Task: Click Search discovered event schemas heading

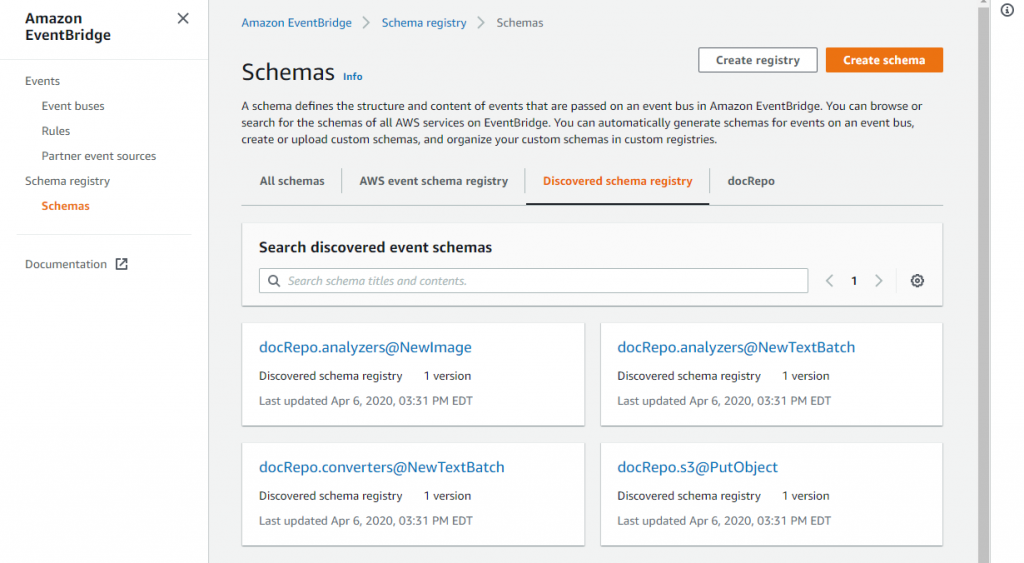Action: click(x=376, y=248)
